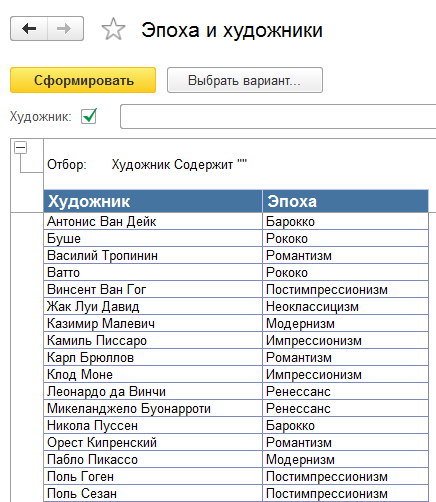Uncheck the Художник filter checkbox
The height and width of the screenshot is (502, 436).
[89, 116]
